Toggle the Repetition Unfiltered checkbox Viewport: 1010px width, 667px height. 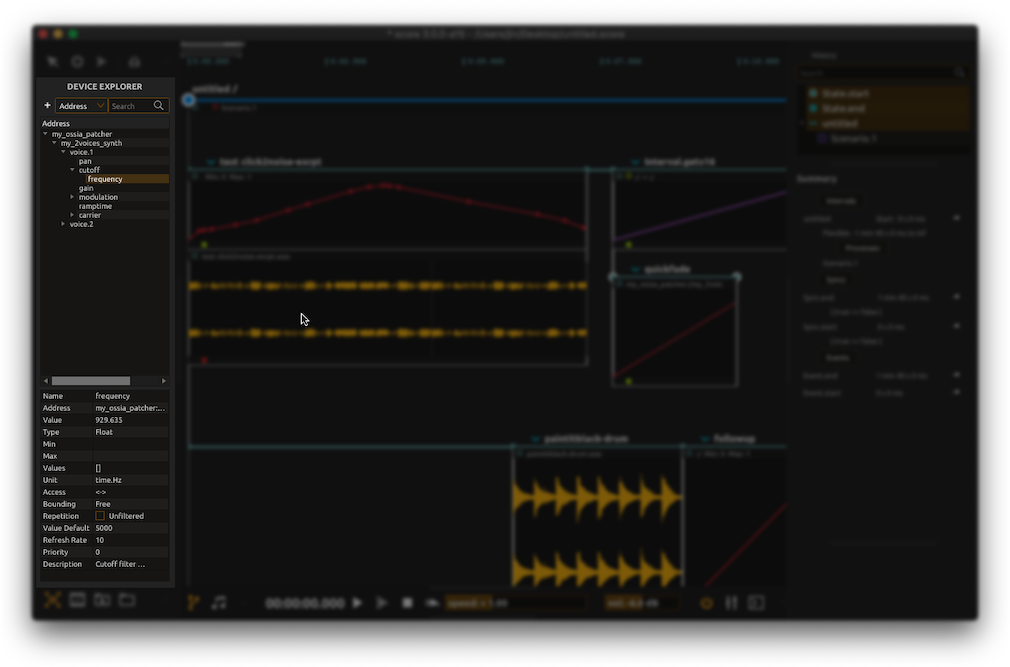(100, 516)
